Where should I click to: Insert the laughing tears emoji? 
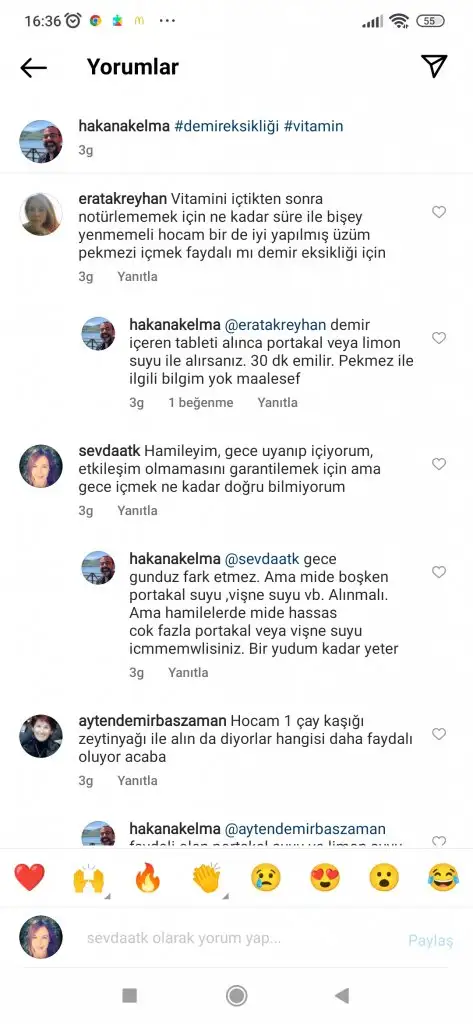click(x=444, y=877)
